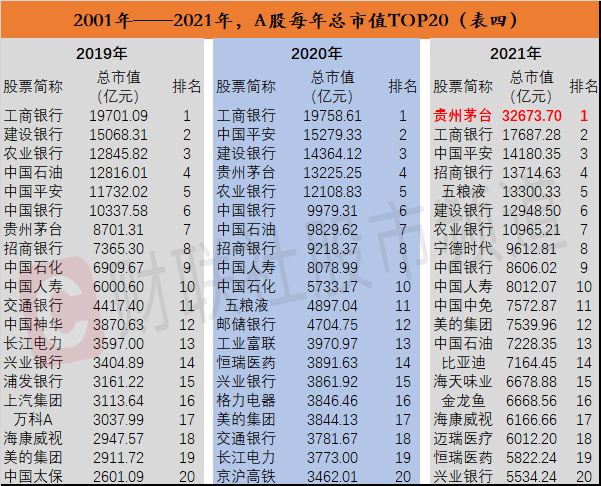This screenshot has width=601, height=486.
Task: Select the '宁德时代' cell
Action: (463, 248)
